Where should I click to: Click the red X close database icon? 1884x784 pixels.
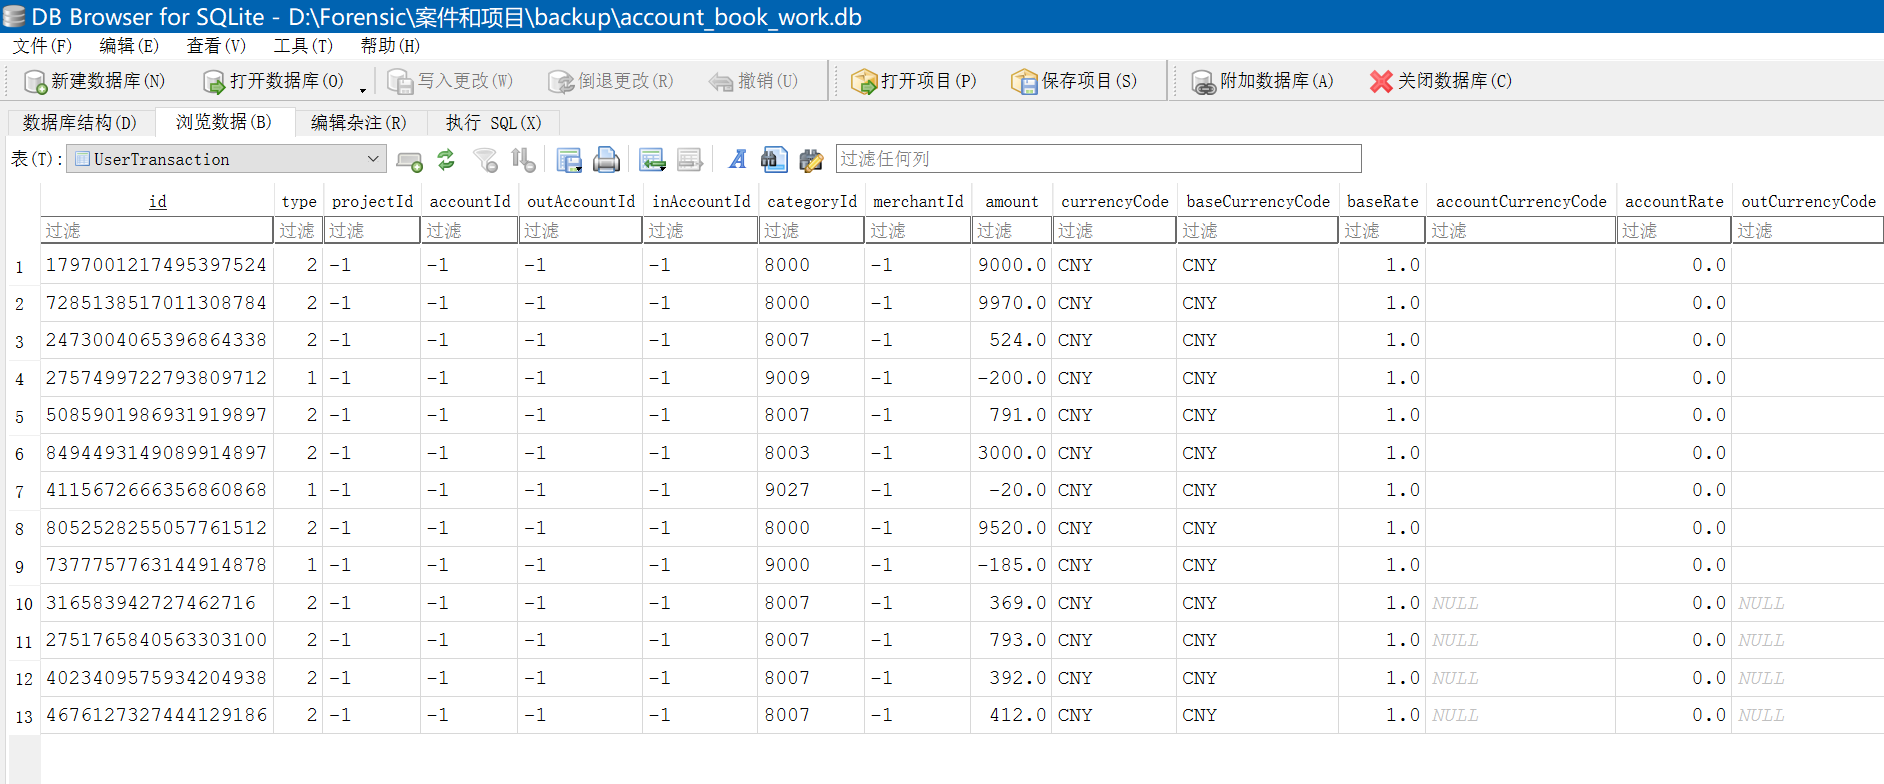1381,81
